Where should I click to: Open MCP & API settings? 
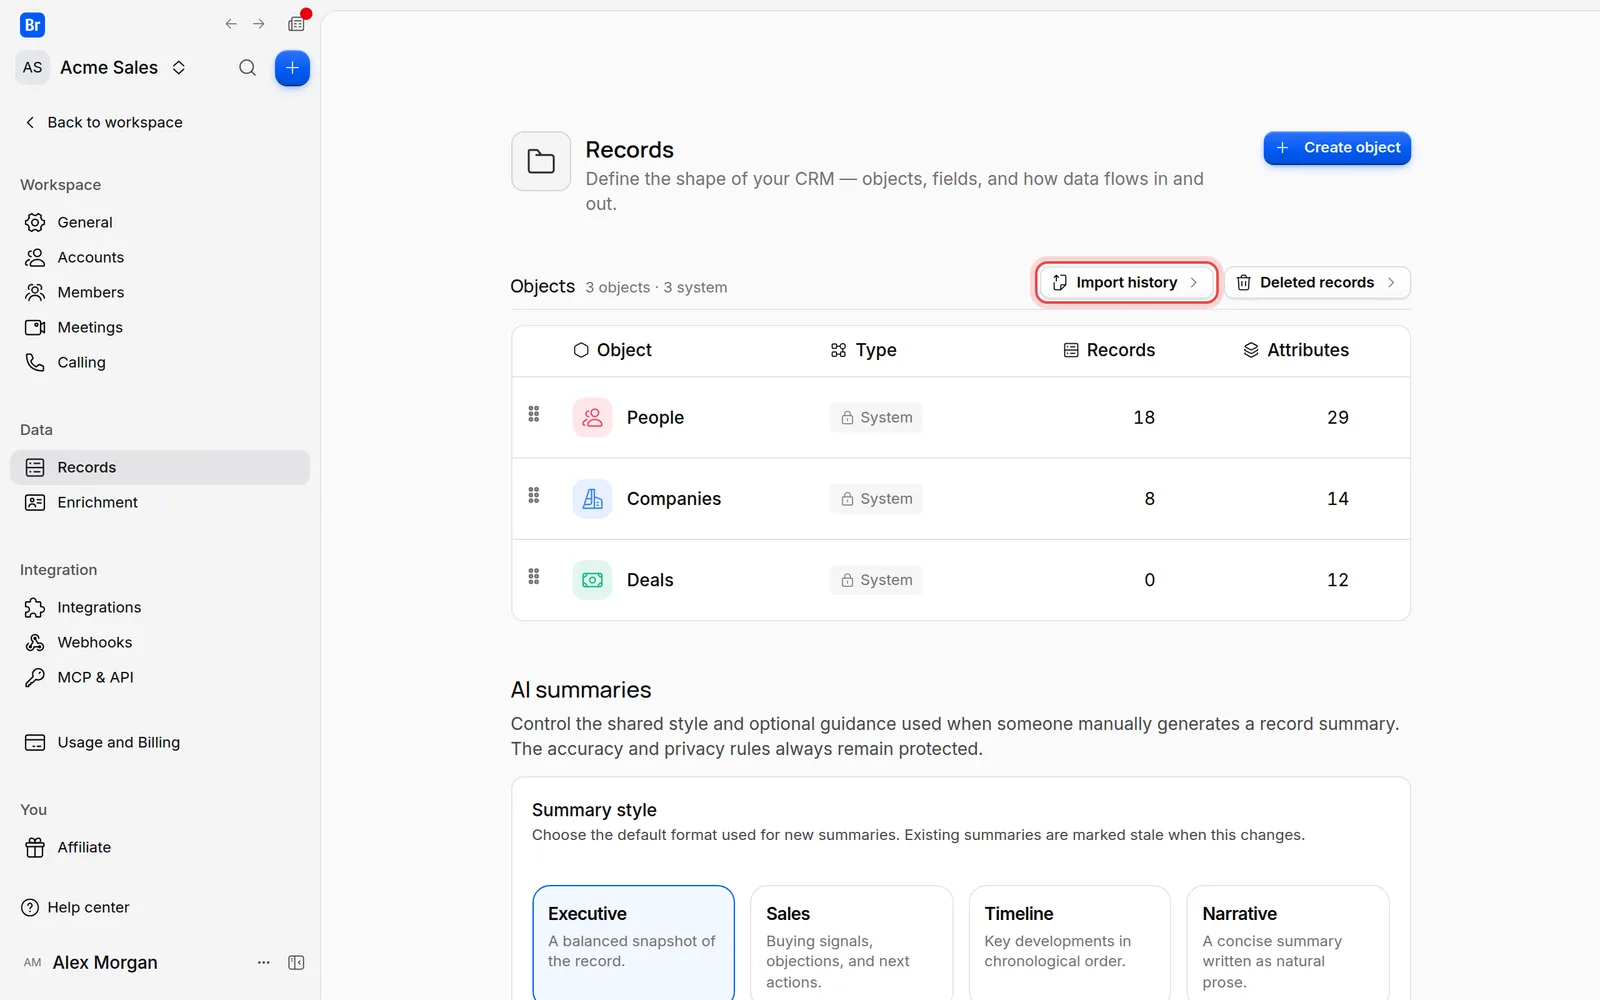160,677
